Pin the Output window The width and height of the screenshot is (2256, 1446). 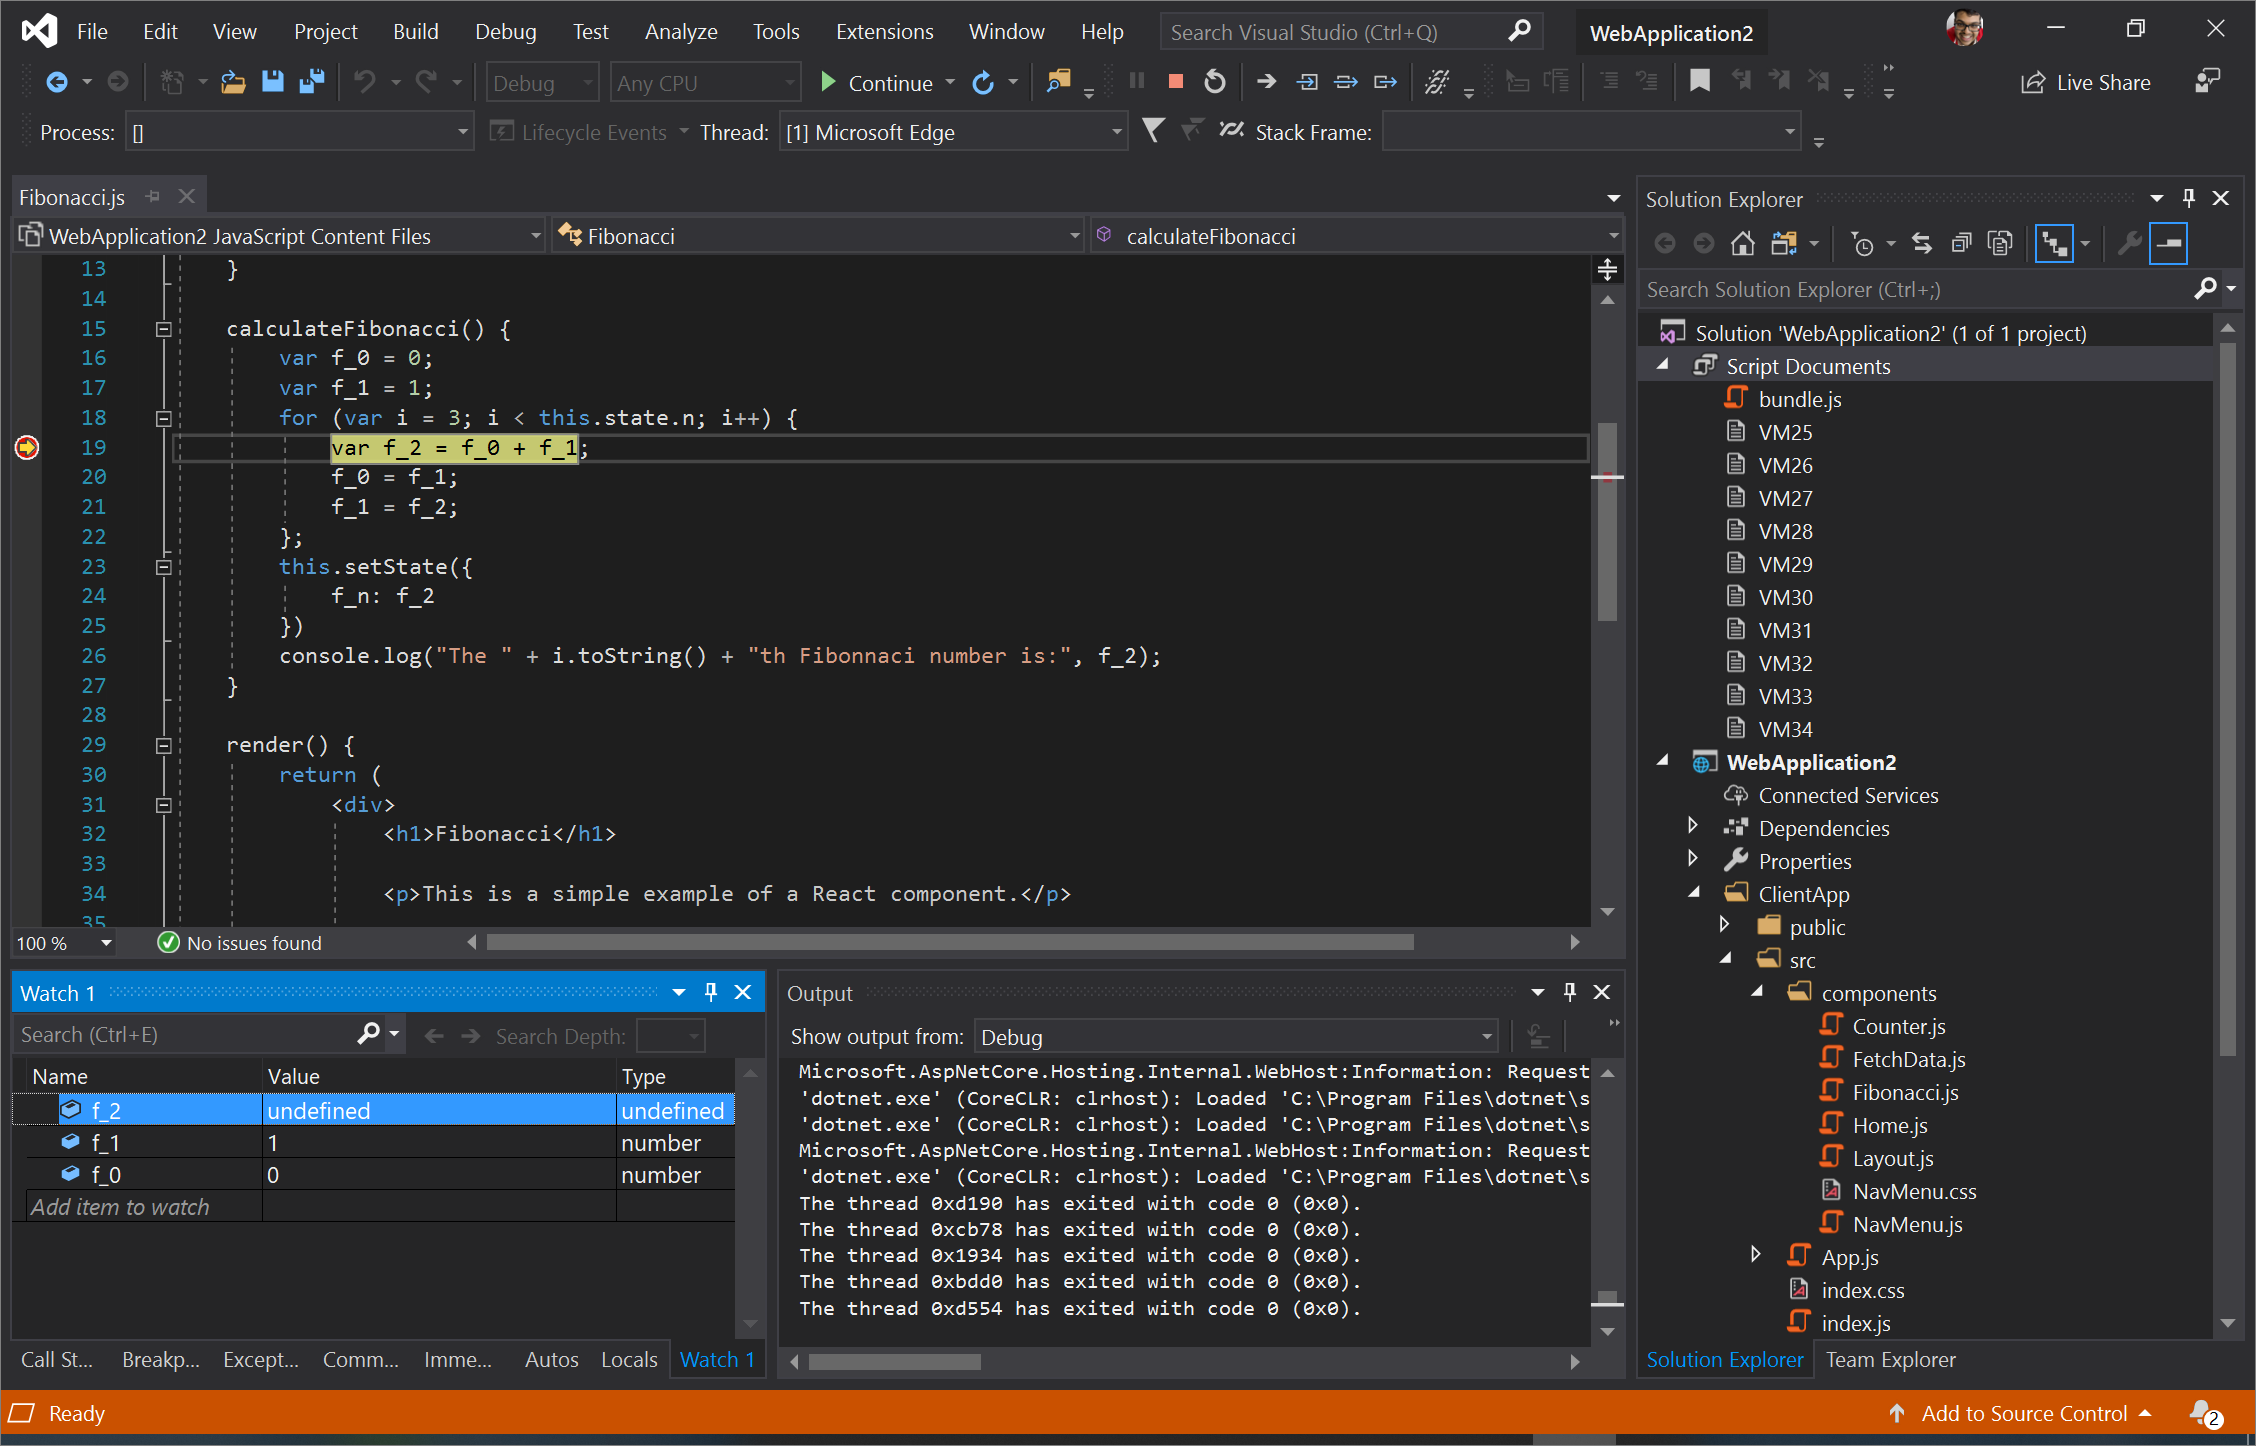click(x=1569, y=992)
